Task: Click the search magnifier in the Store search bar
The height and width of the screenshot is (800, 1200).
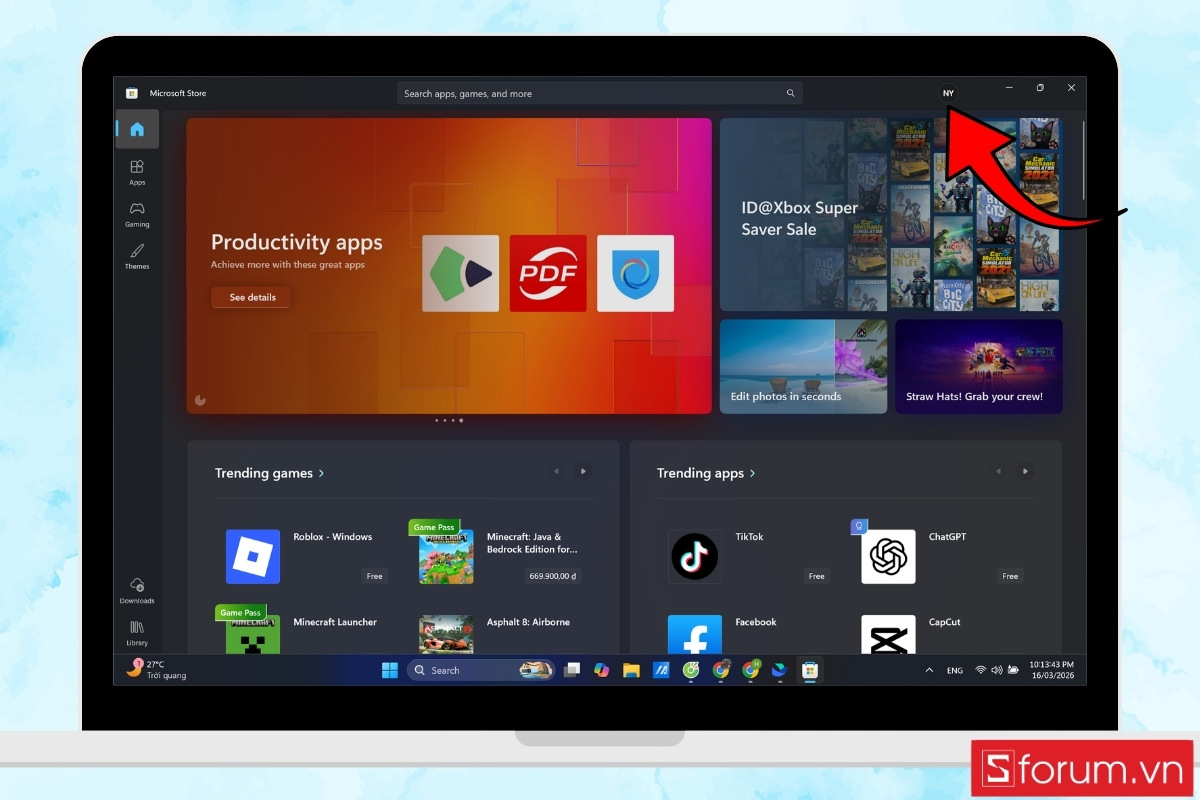Action: tap(790, 93)
